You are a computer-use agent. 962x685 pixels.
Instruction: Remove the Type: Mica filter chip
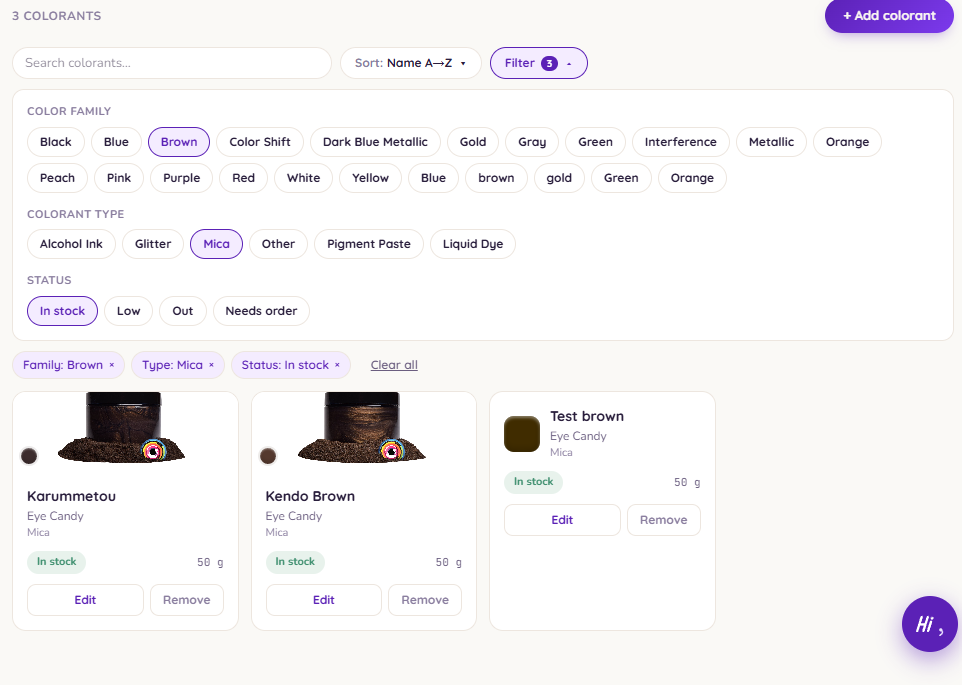pyautogui.click(x=211, y=365)
